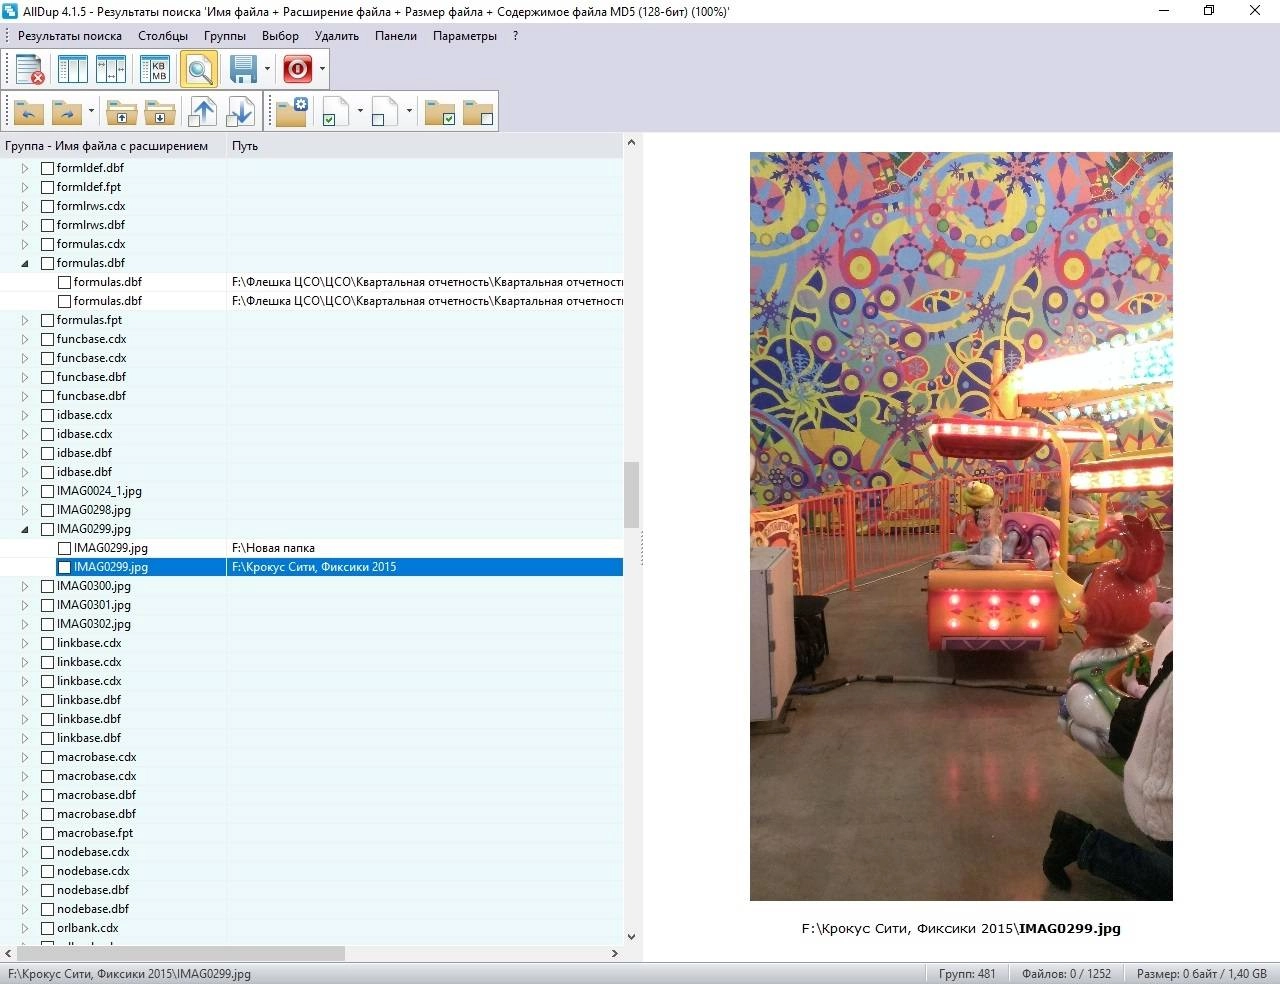Click the Размер: 0 байт / 1,40 GB entry
1280x984 pixels.
click(1201, 974)
